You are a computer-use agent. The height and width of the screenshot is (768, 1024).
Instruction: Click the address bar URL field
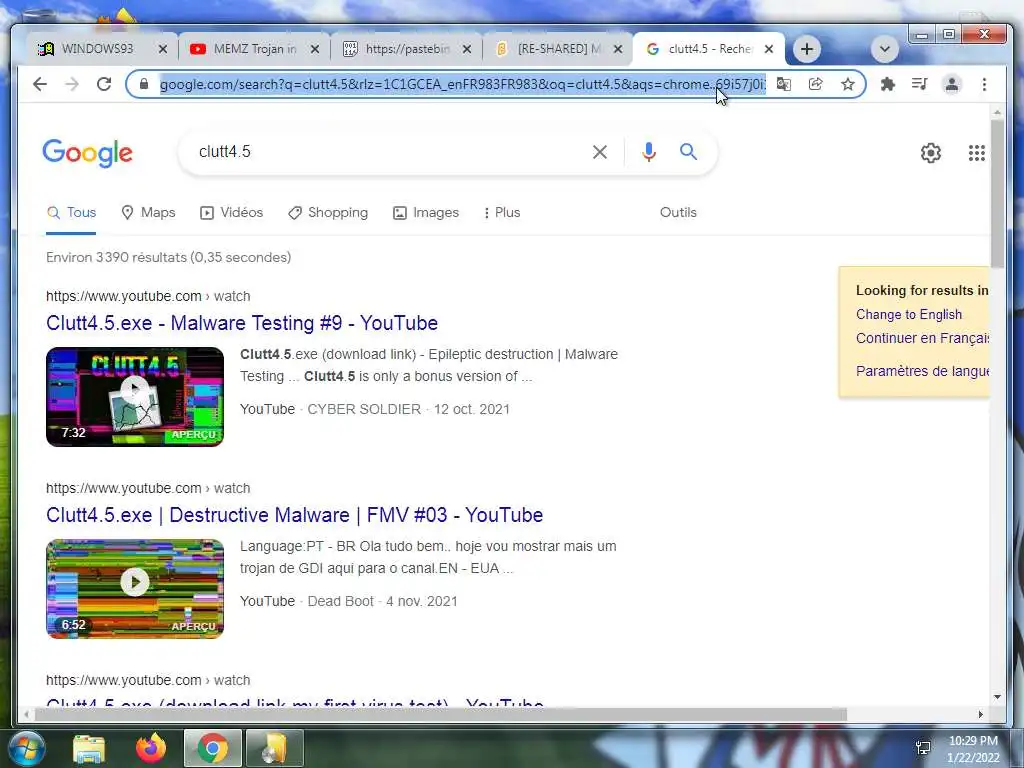(462, 84)
